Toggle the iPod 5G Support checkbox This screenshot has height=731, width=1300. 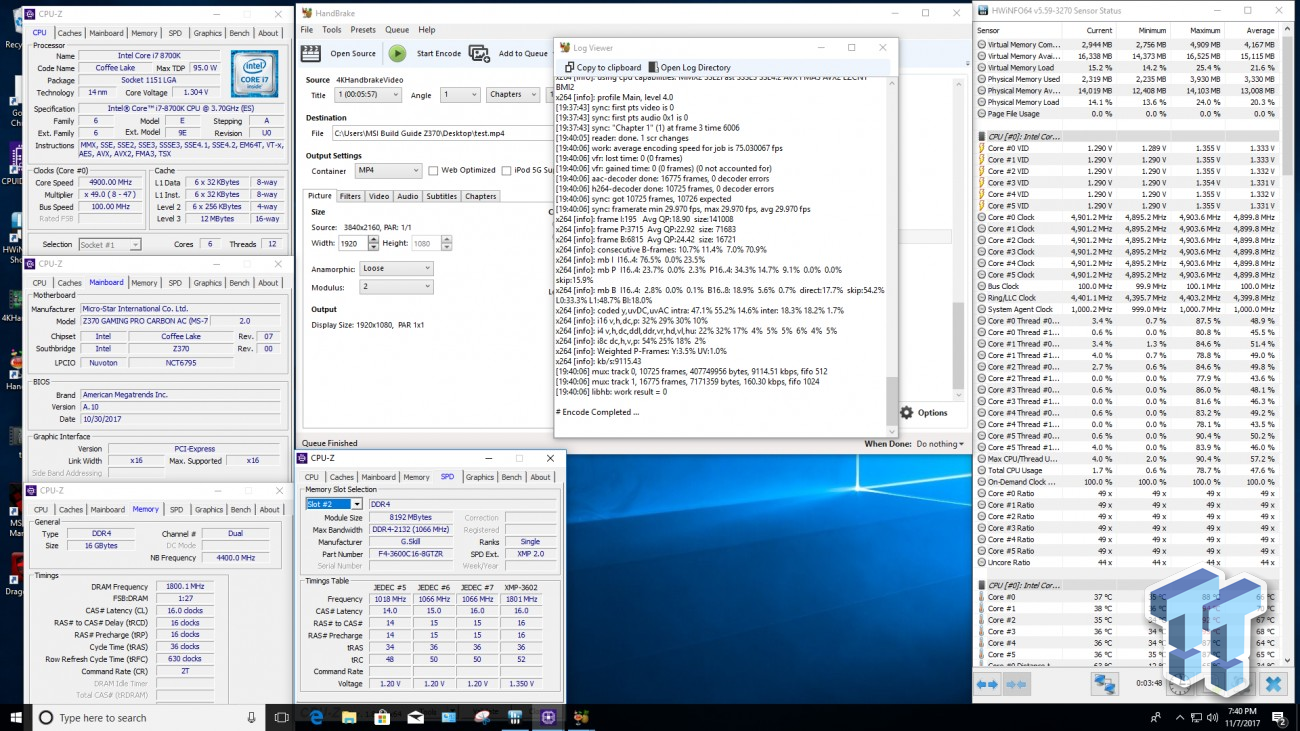point(507,171)
